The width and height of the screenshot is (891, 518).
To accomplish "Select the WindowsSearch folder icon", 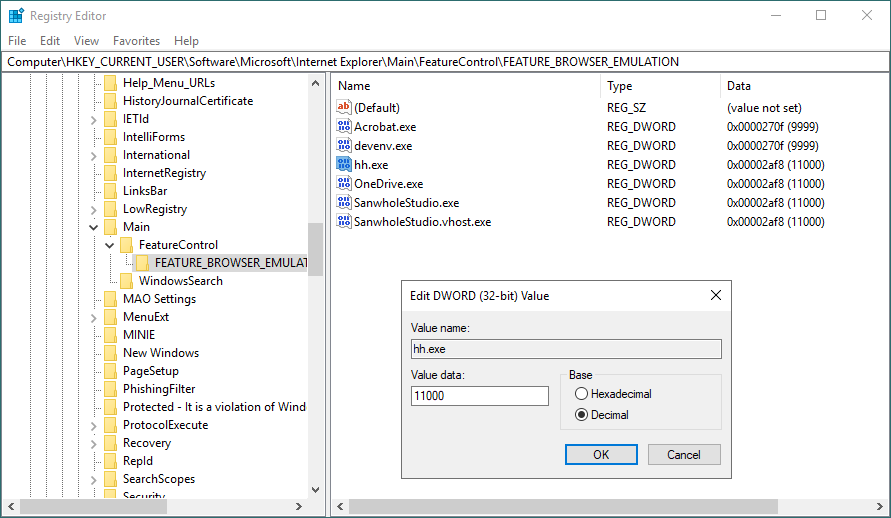I will [127, 281].
